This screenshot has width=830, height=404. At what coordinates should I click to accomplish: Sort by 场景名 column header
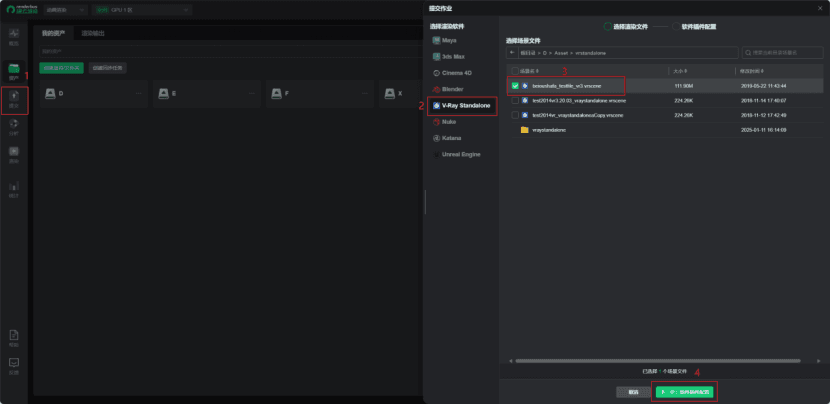pyautogui.click(x=529, y=71)
